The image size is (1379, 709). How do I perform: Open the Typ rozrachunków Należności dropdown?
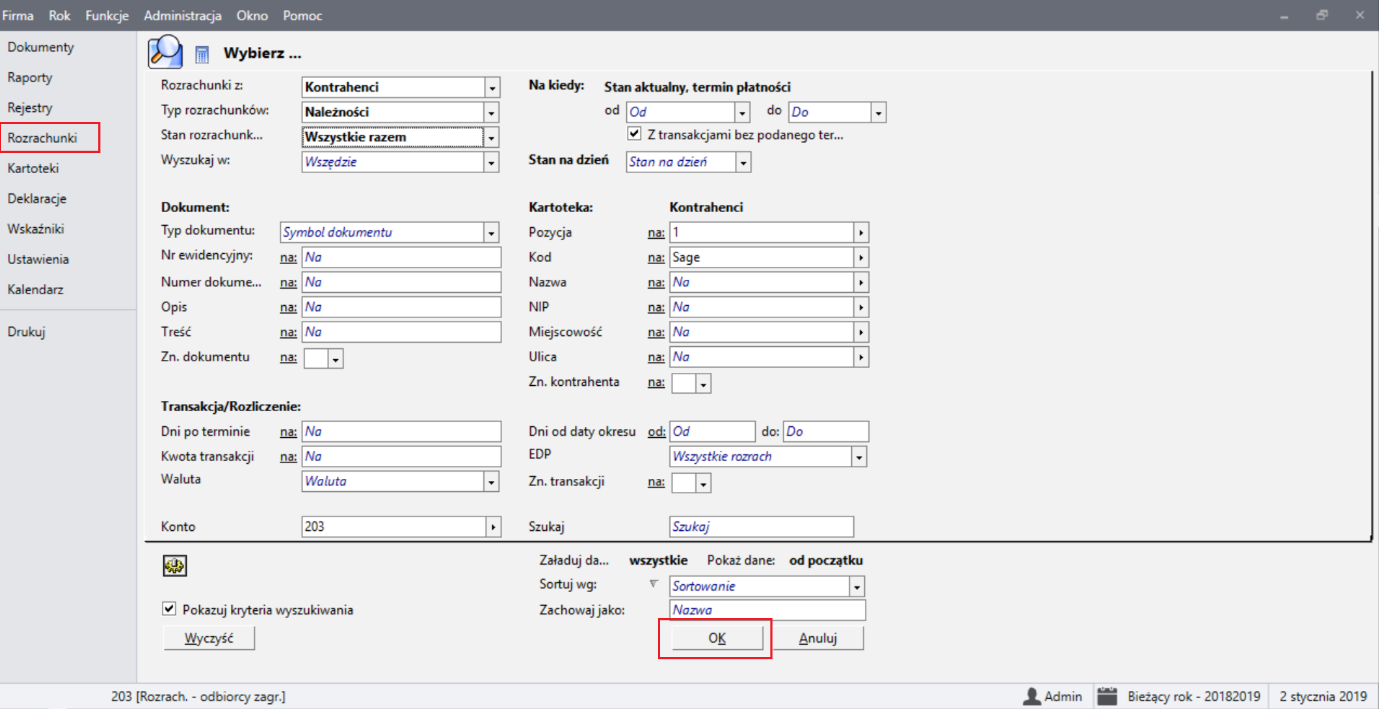point(491,112)
